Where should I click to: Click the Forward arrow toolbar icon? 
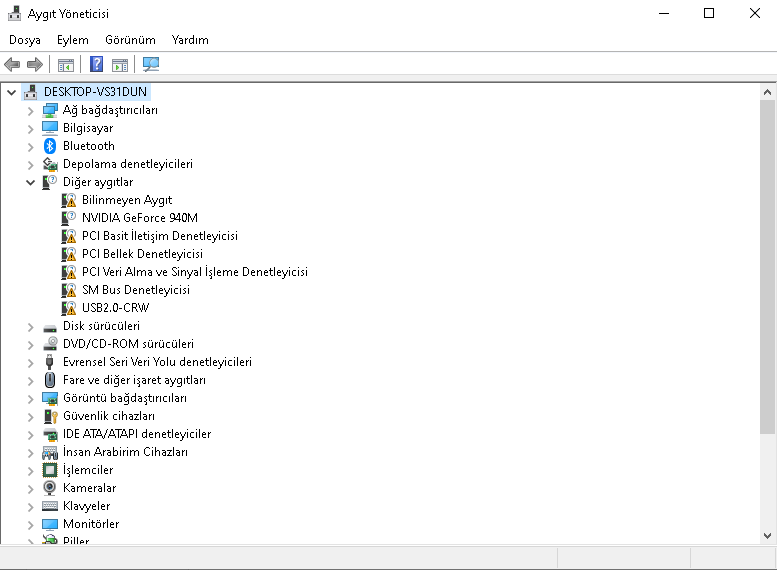click(35, 64)
